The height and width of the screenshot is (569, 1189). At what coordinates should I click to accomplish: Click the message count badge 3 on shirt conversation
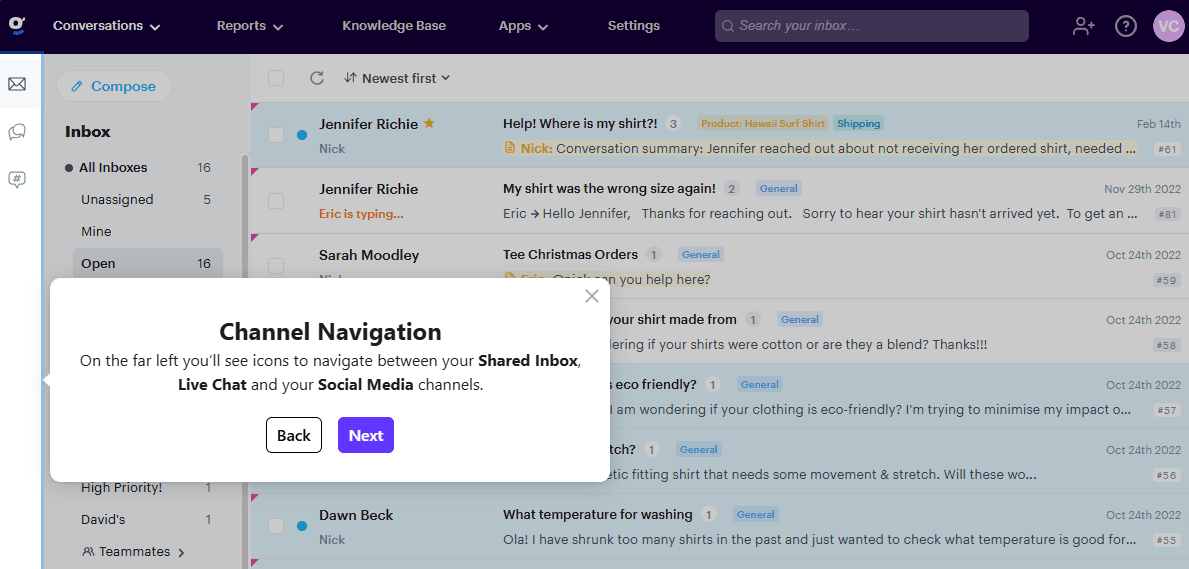click(673, 124)
